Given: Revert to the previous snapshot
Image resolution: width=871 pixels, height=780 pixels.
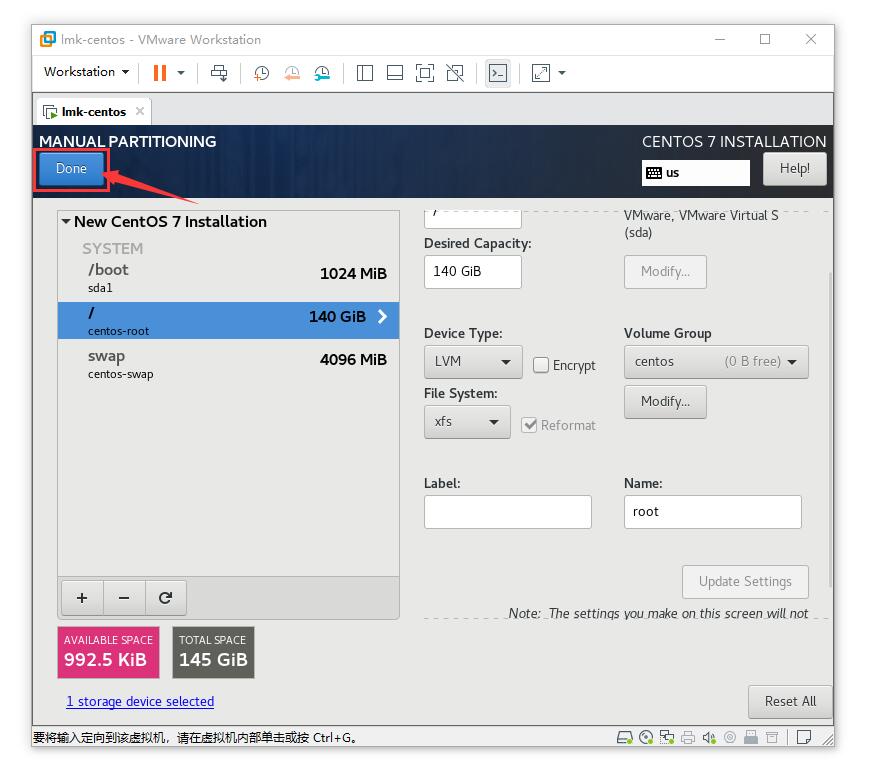Looking at the screenshot, I should (292, 73).
